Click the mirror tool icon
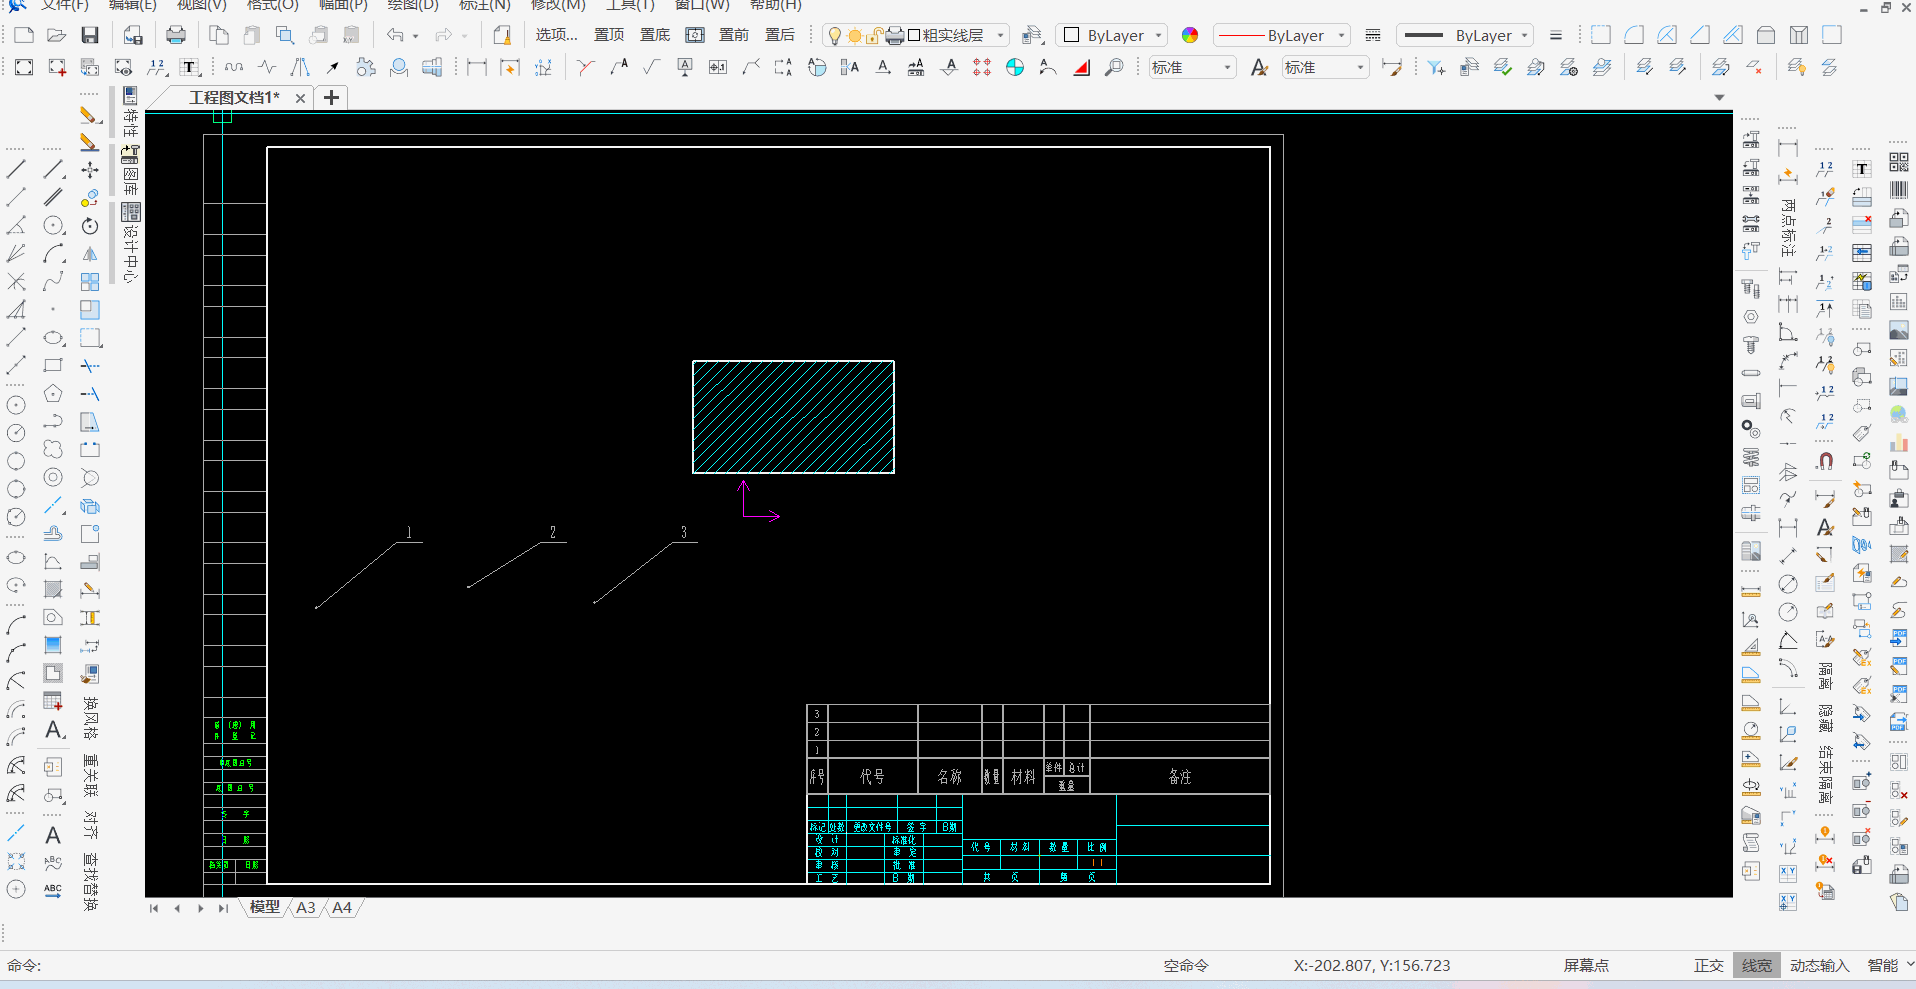 90,254
